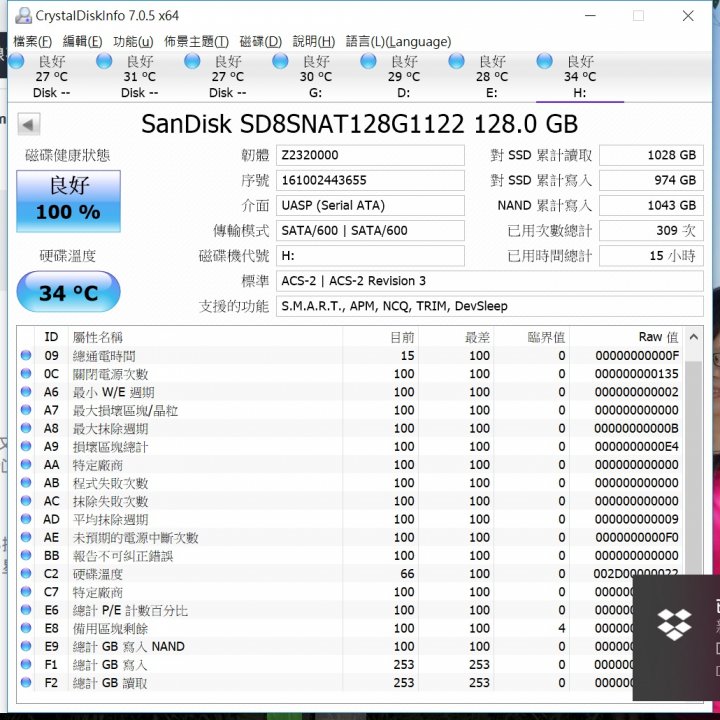Screen dimensions: 720x720
Task: Click the CrystalDiskInfo title bar app icon
Action: click(x=23, y=16)
